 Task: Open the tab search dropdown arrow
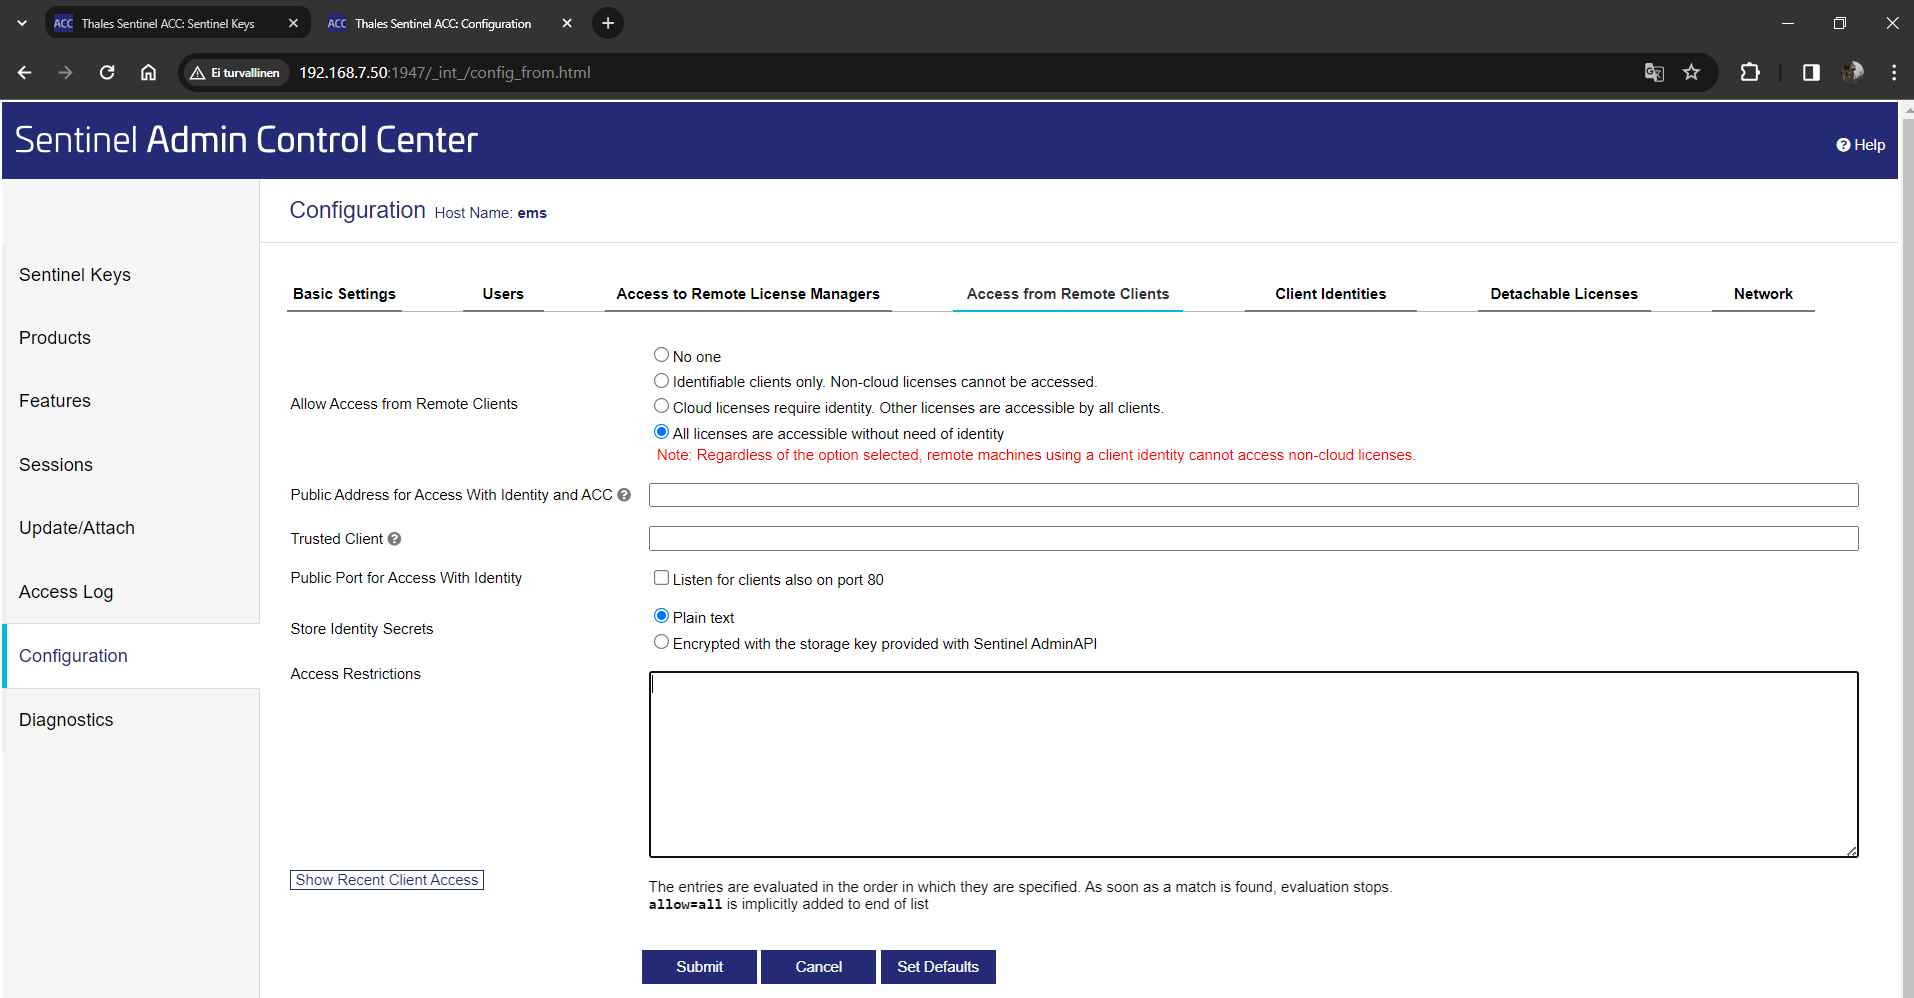pos(22,23)
